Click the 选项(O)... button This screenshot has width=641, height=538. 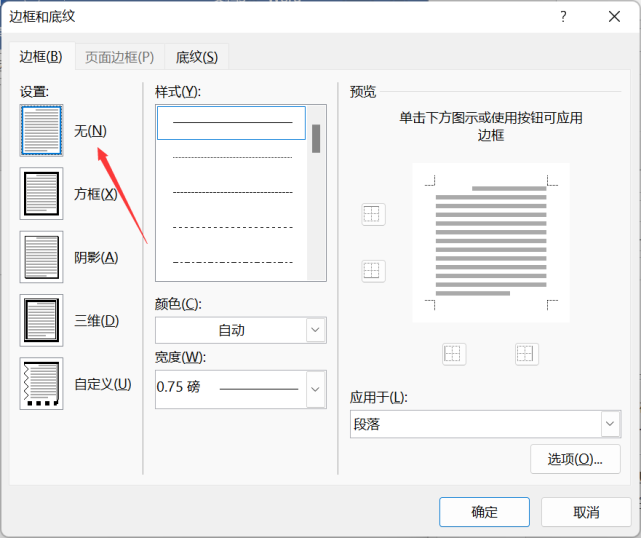(x=575, y=460)
